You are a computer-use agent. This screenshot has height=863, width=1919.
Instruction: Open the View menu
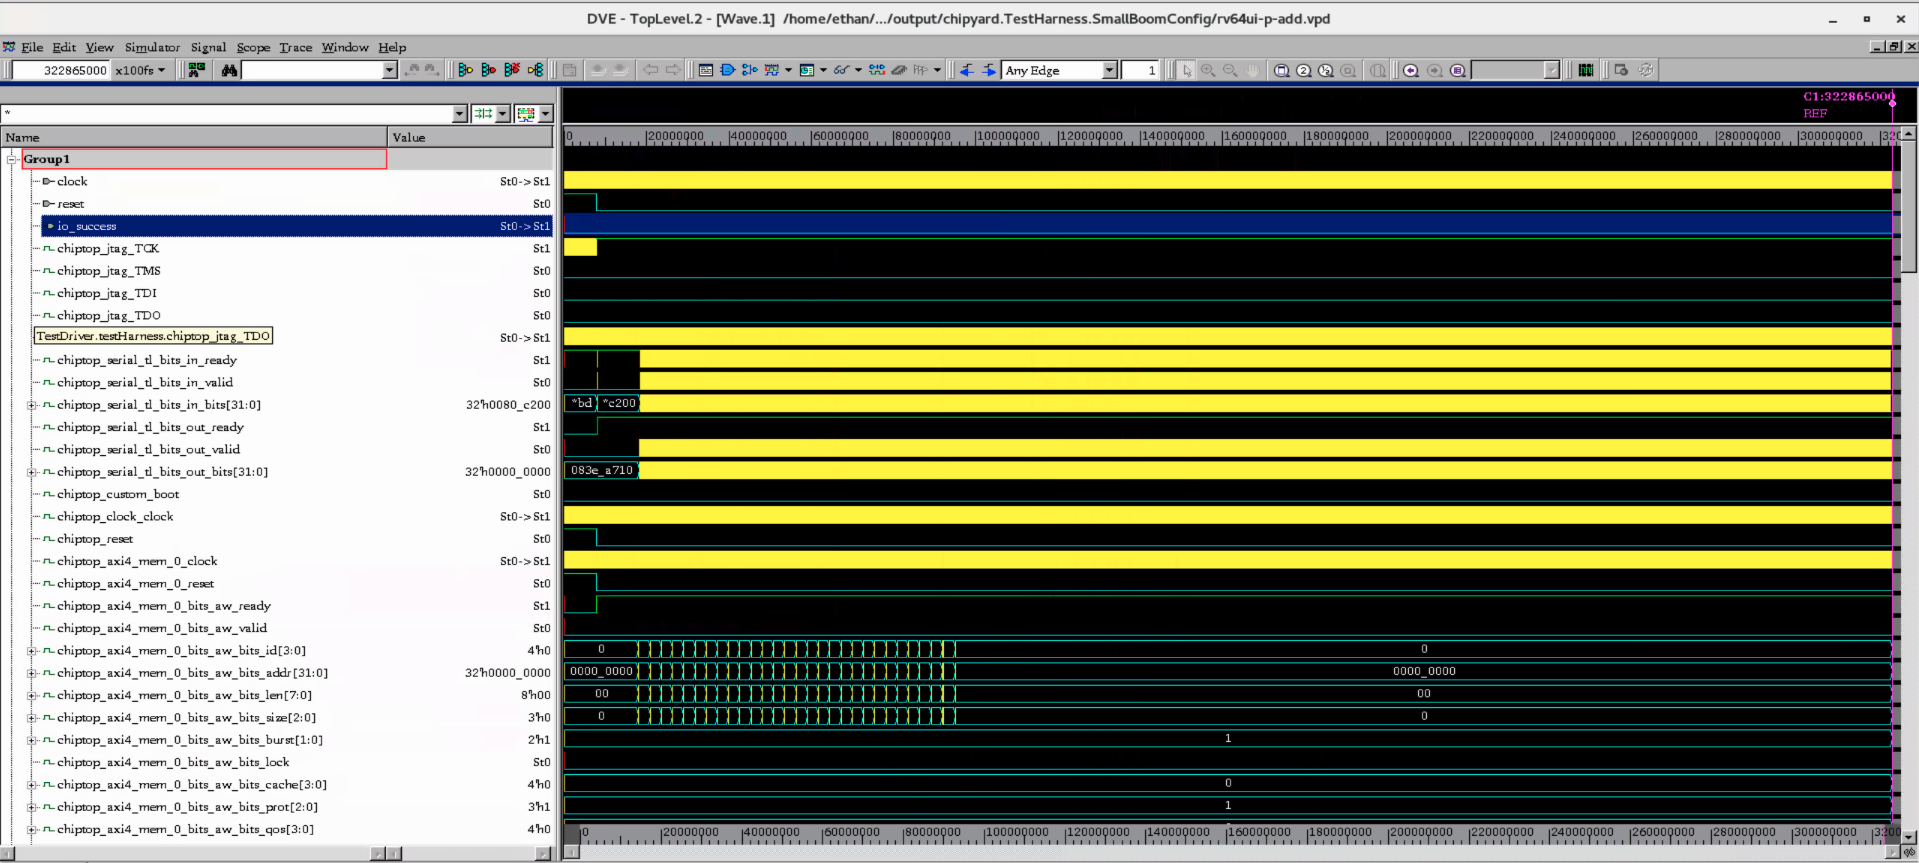coord(99,47)
